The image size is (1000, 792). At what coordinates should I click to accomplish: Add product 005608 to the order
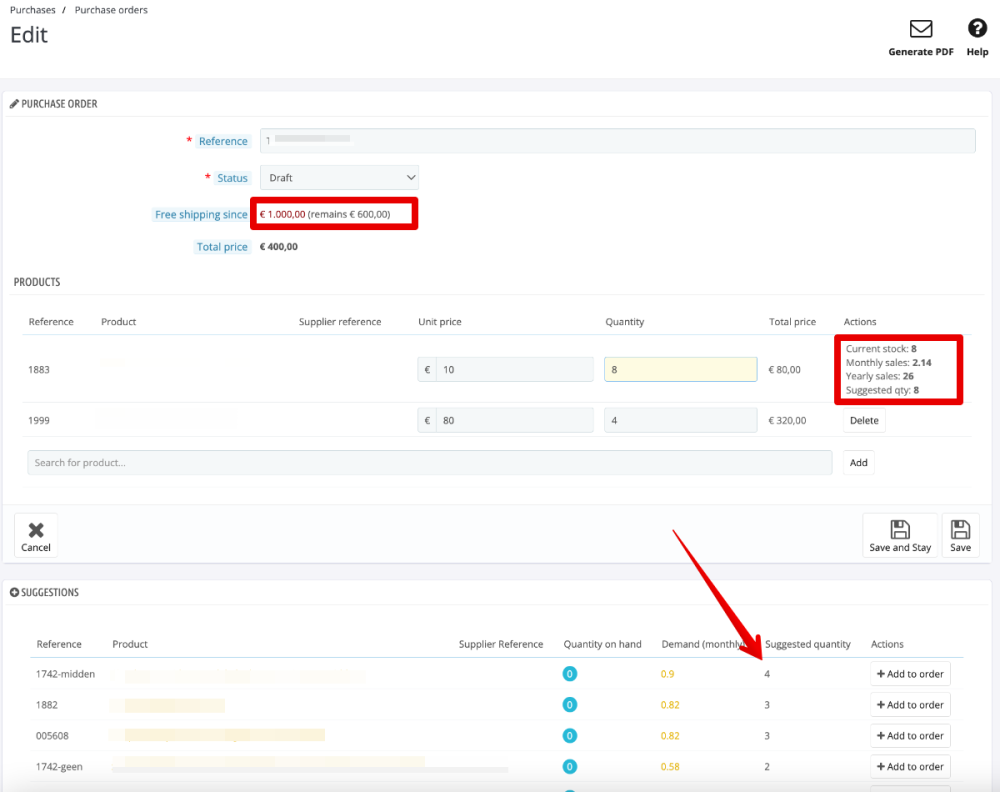pyautogui.click(x=910, y=736)
